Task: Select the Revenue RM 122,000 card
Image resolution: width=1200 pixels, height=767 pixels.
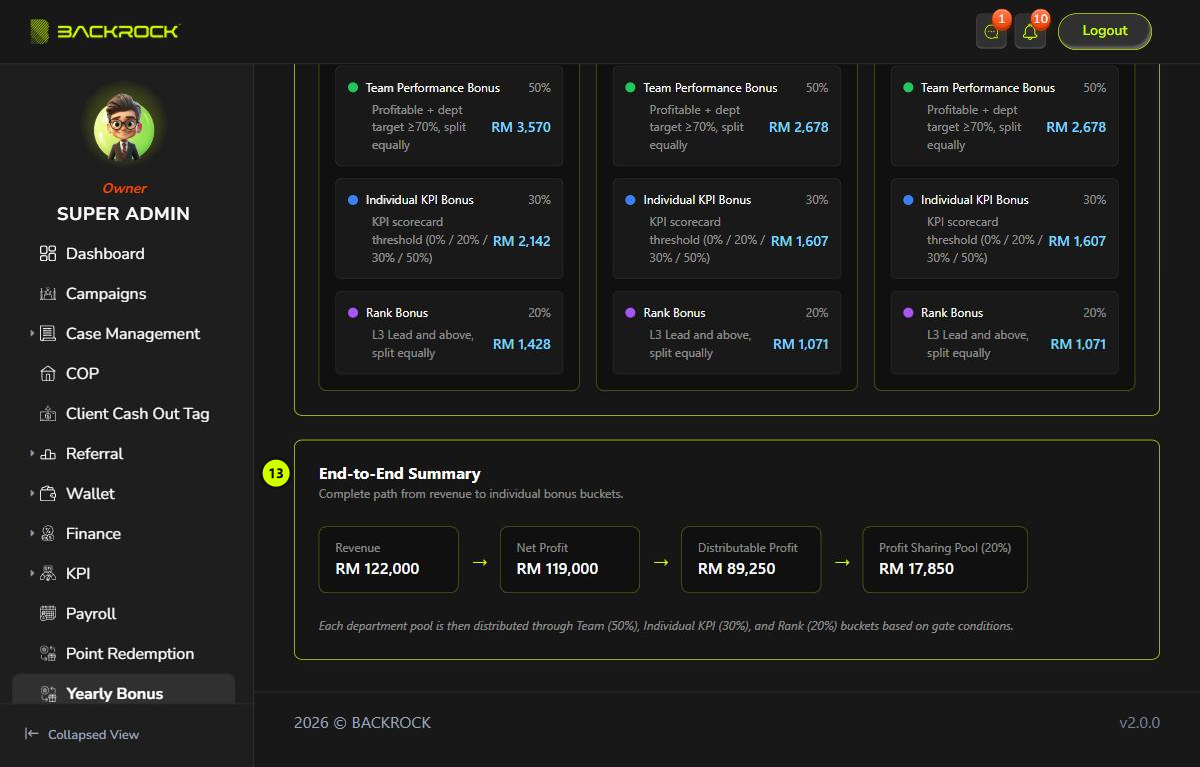Action: [389, 559]
